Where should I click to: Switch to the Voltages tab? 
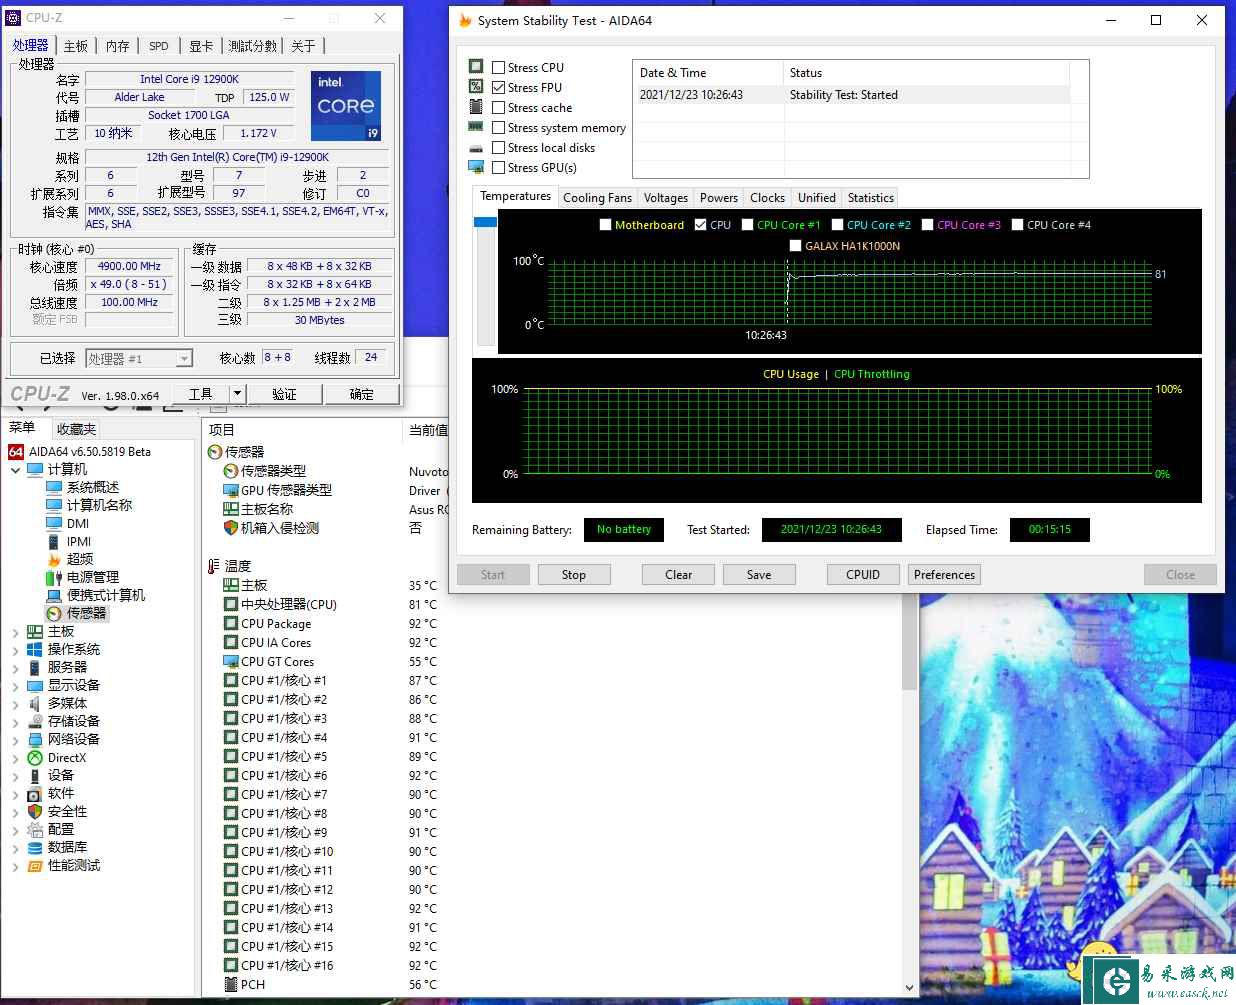tap(666, 198)
